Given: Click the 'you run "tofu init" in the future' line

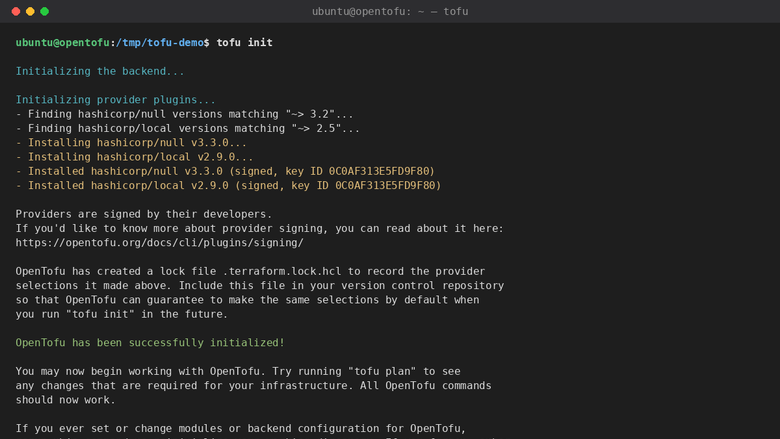Looking at the screenshot, I should [122, 314].
